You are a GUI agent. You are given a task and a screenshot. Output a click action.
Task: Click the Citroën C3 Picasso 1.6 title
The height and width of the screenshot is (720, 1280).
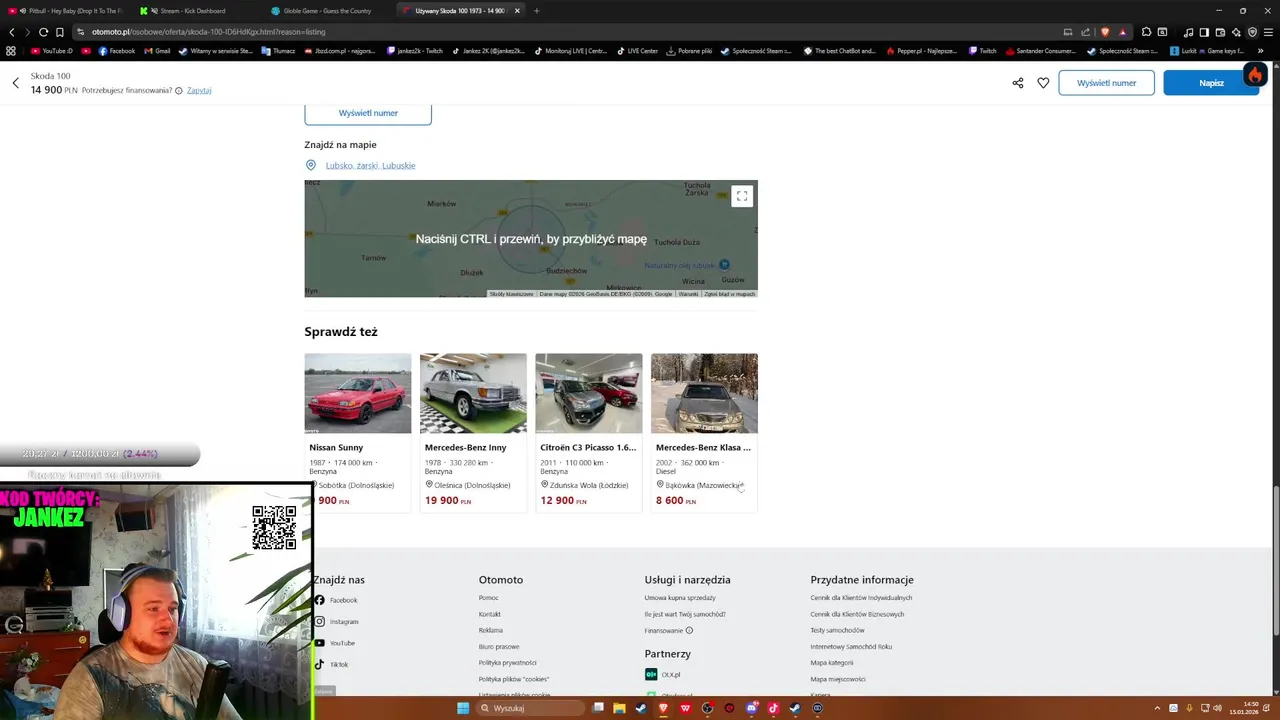pos(588,447)
